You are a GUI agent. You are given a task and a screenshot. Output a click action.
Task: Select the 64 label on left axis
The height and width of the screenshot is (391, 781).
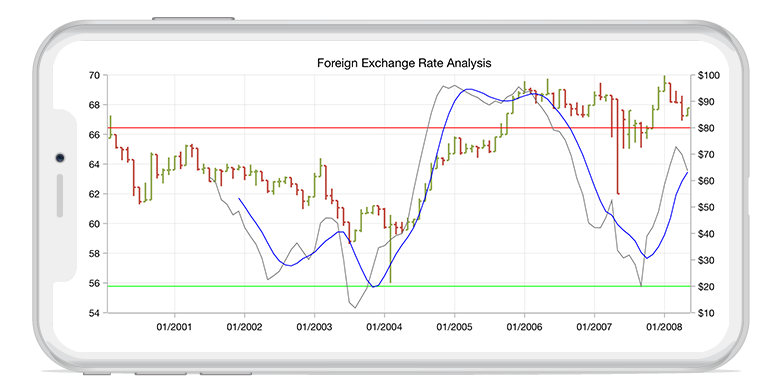(95, 164)
